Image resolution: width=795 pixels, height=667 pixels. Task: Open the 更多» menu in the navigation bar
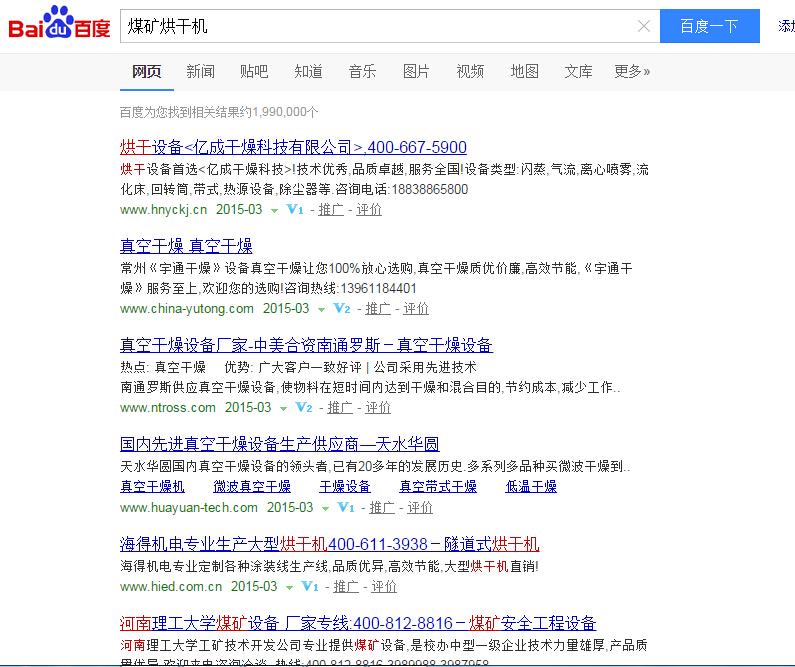(632, 71)
